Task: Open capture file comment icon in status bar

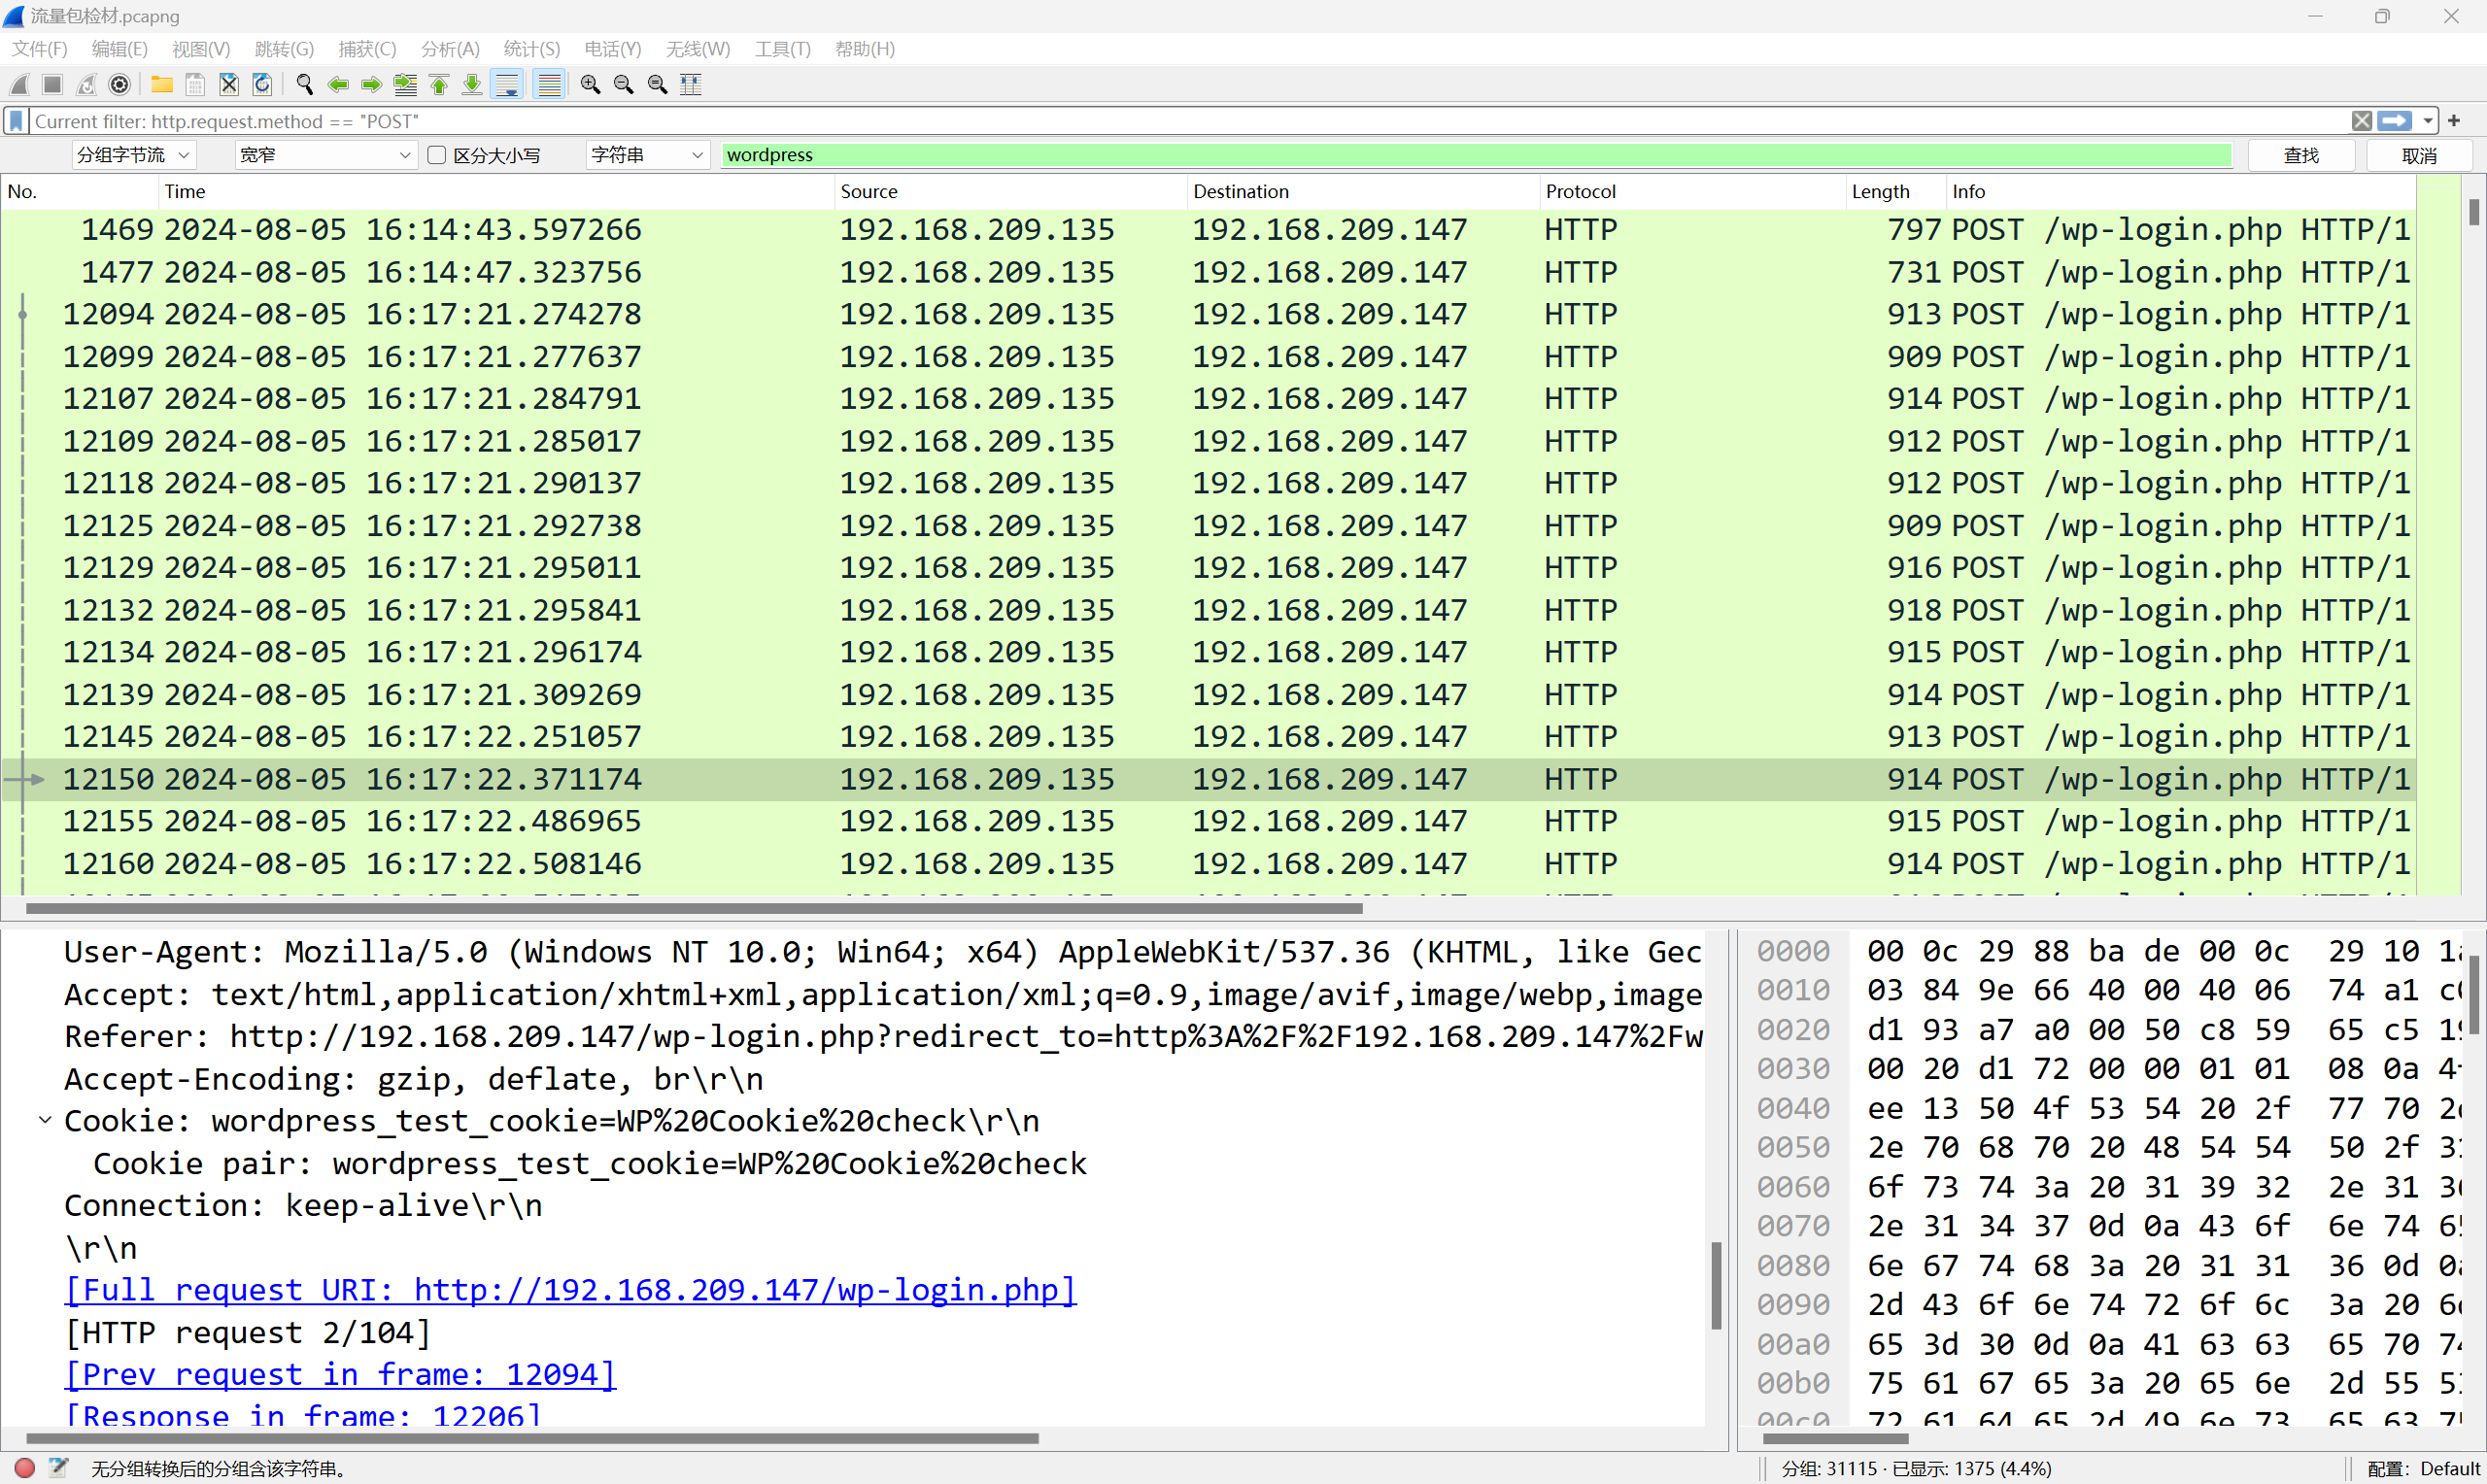Action: (59, 1468)
